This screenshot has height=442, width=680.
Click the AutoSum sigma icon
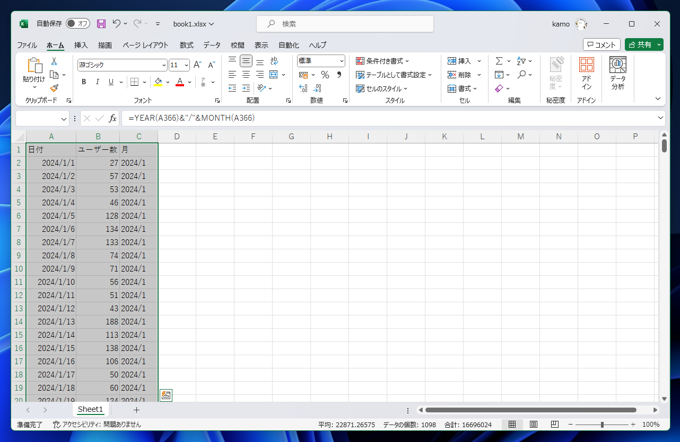click(x=499, y=61)
